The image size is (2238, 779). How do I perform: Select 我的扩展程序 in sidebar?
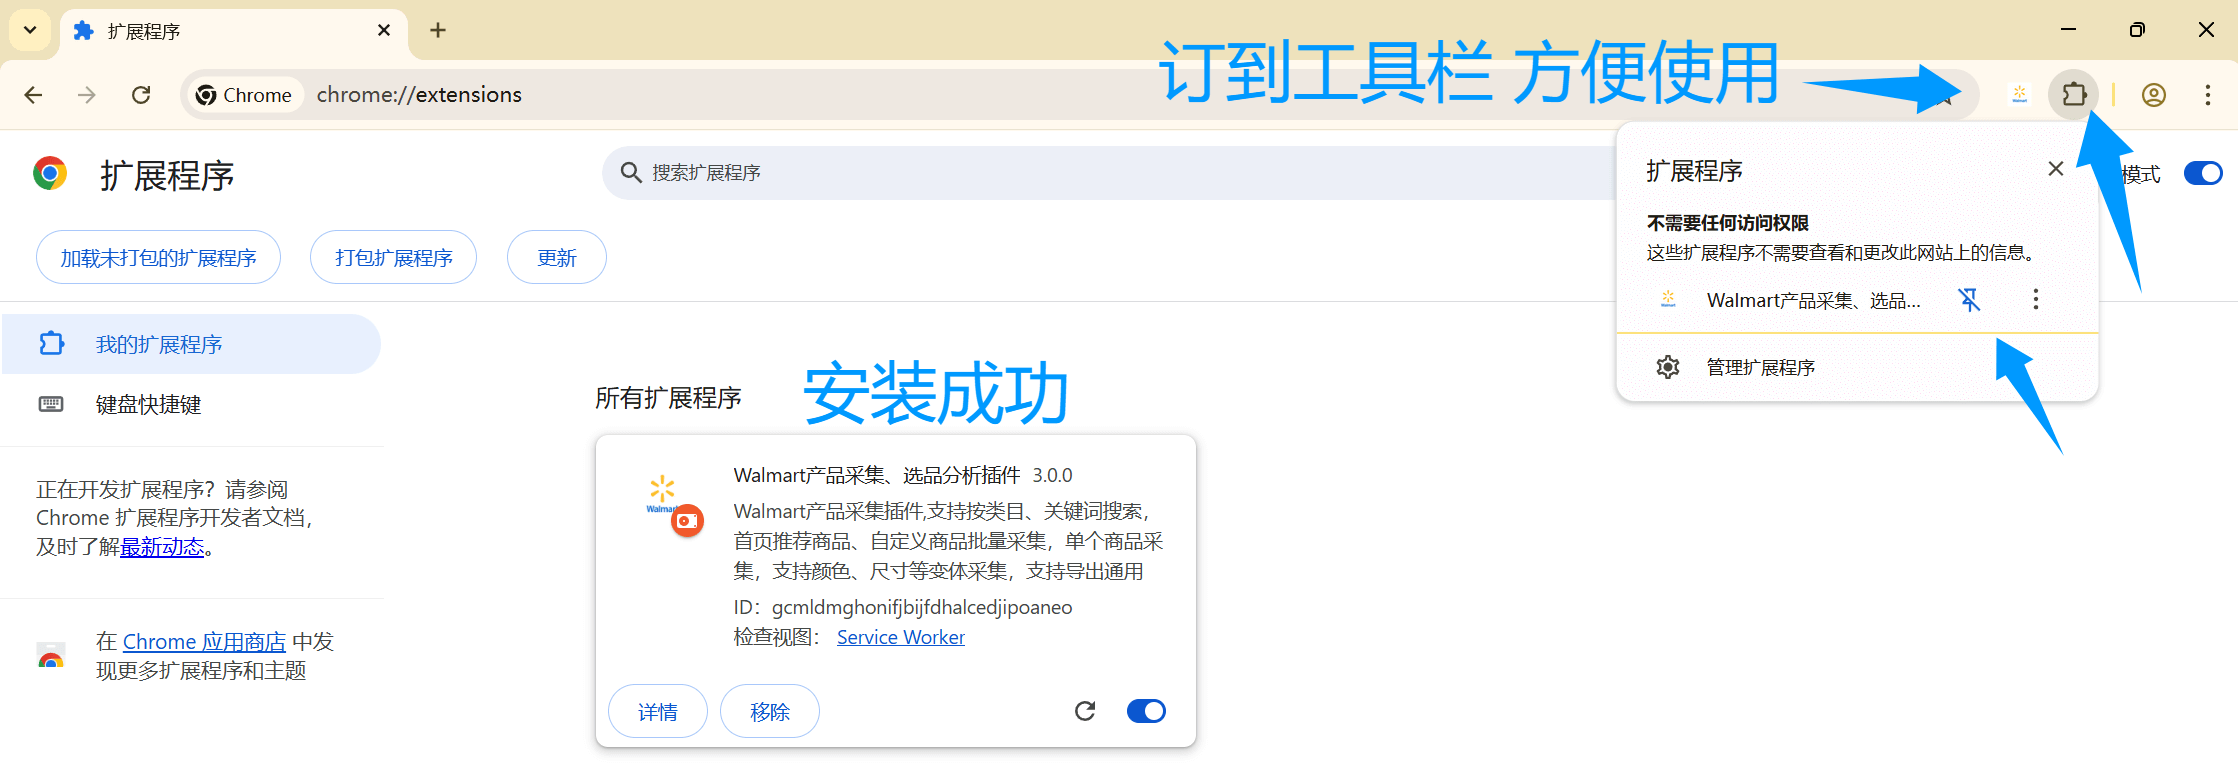click(190, 344)
